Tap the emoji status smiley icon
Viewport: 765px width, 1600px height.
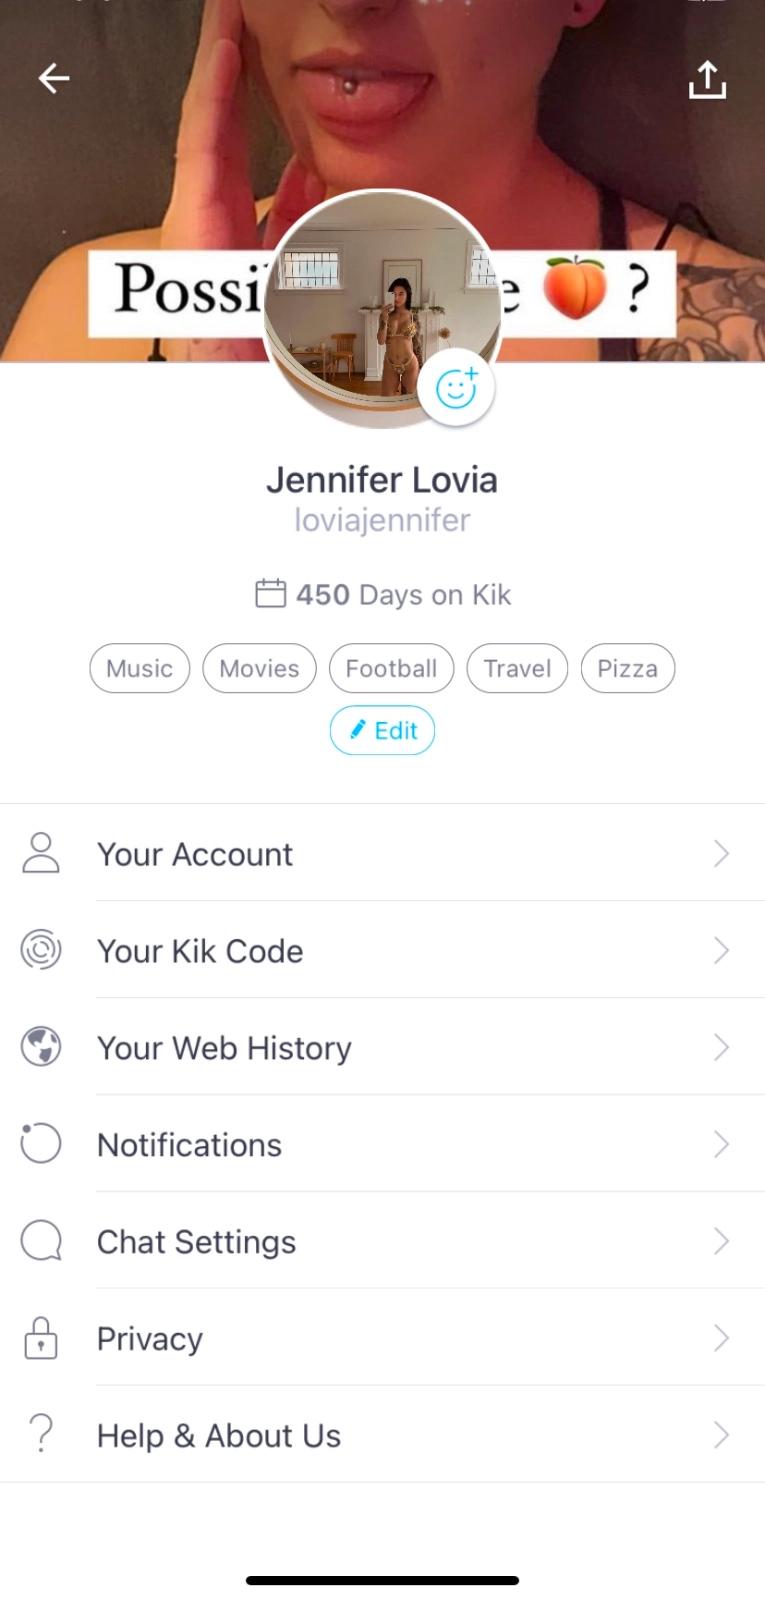[456, 388]
